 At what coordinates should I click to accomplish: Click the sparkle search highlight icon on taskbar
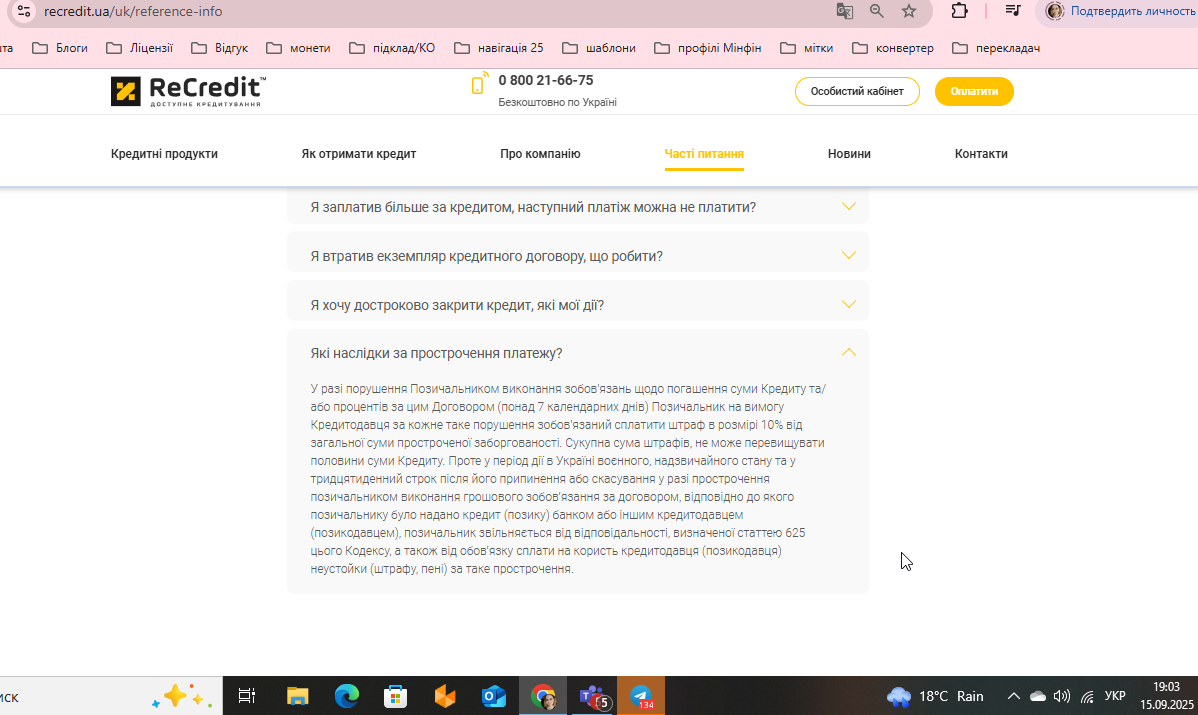tap(181, 696)
